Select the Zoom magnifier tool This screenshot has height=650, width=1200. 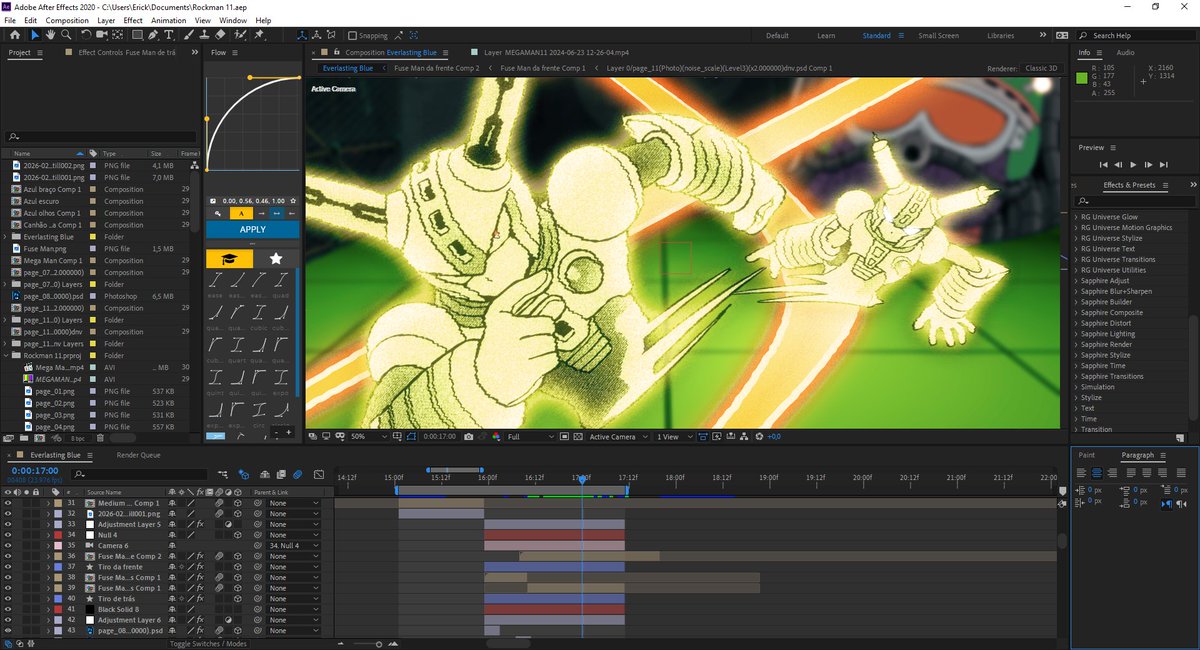tap(66, 35)
